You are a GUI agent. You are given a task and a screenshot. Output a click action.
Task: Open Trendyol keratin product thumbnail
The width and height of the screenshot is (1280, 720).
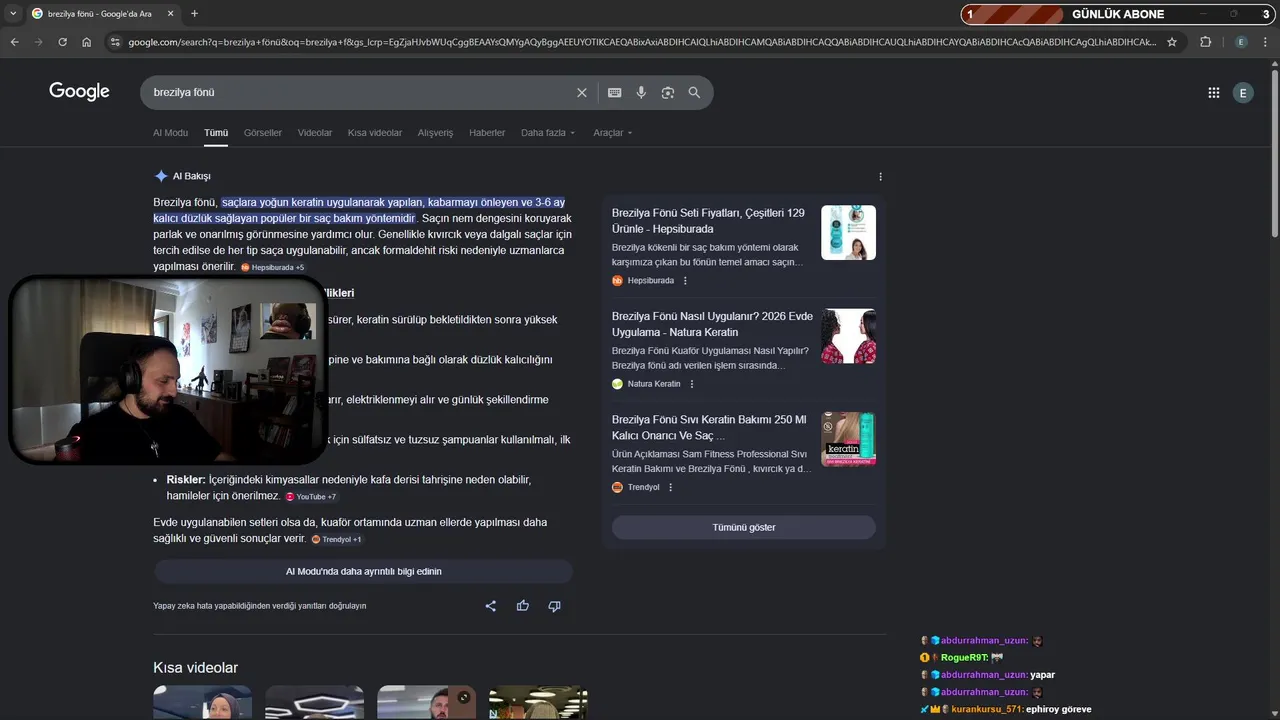(x=848, y=439)
